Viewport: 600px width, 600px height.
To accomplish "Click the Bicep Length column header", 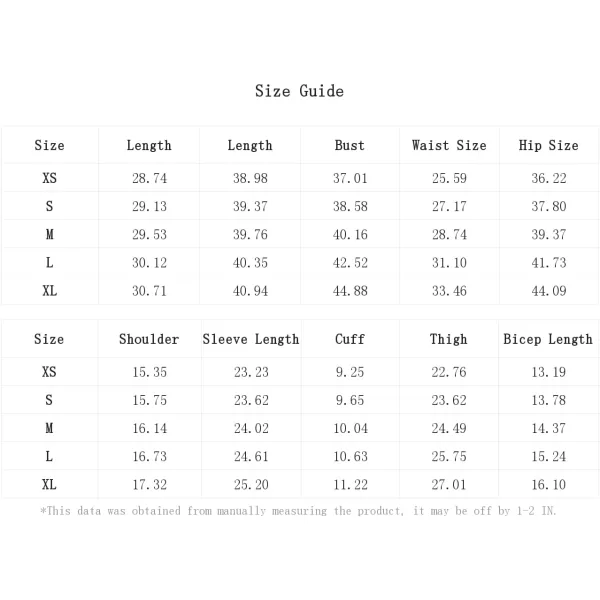I will [548, 339].
